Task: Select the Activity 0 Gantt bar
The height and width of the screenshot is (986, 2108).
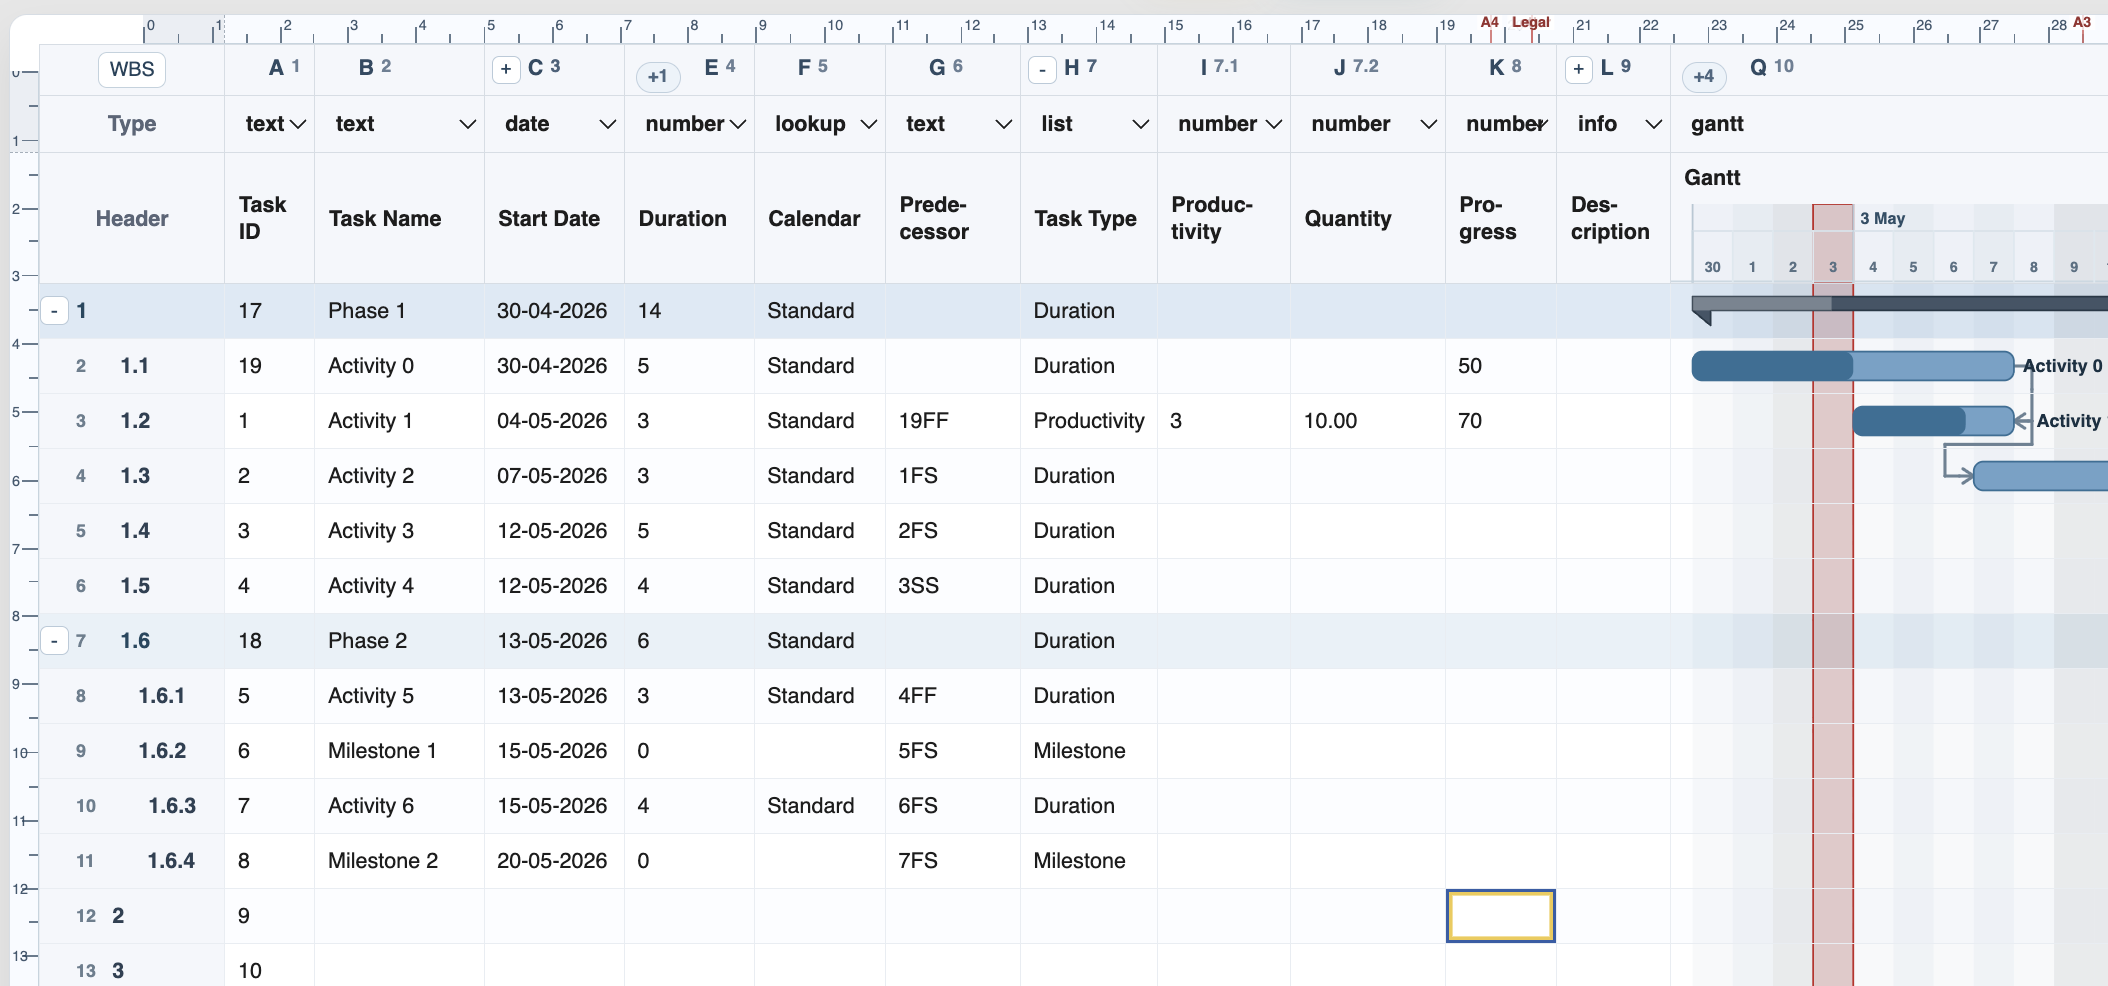Action: pyautogui.click(x=1852, y=366)
